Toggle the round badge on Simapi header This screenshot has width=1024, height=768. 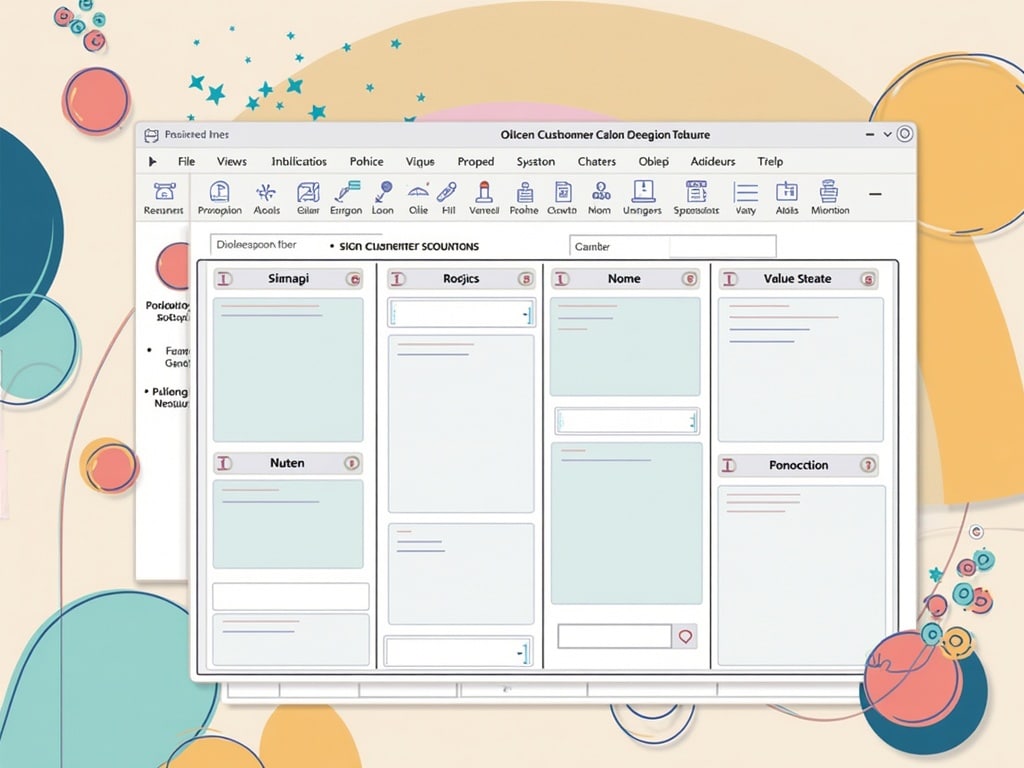point(353,279)
